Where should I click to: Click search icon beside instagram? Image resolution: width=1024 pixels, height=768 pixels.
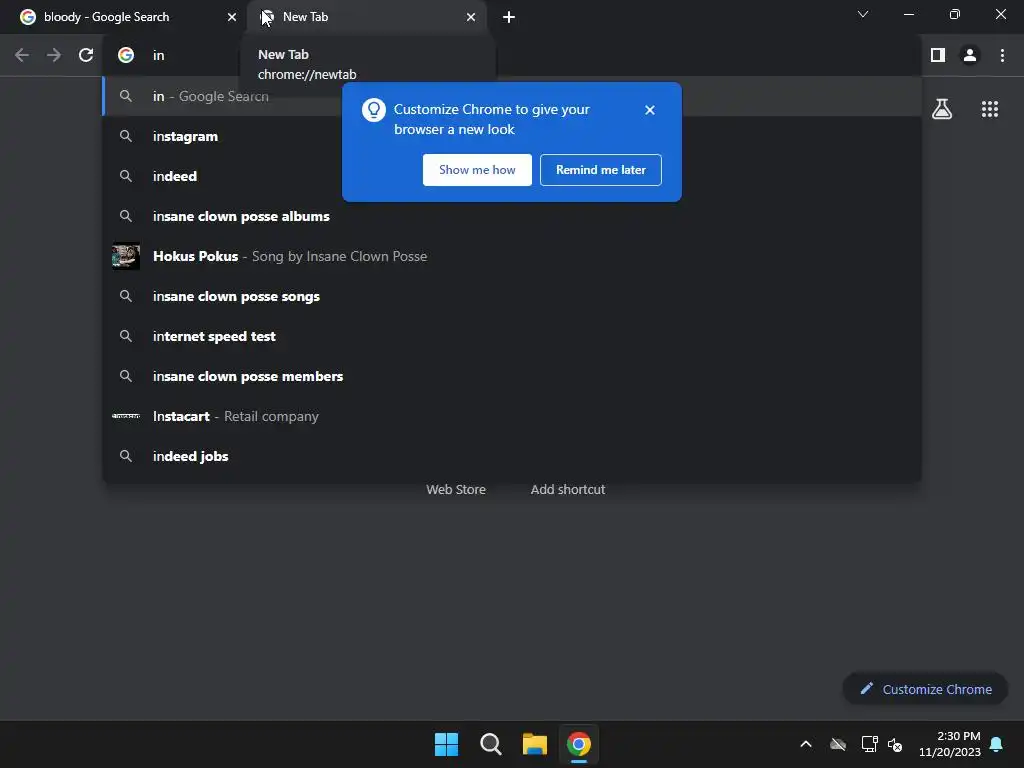pos(126,136)
